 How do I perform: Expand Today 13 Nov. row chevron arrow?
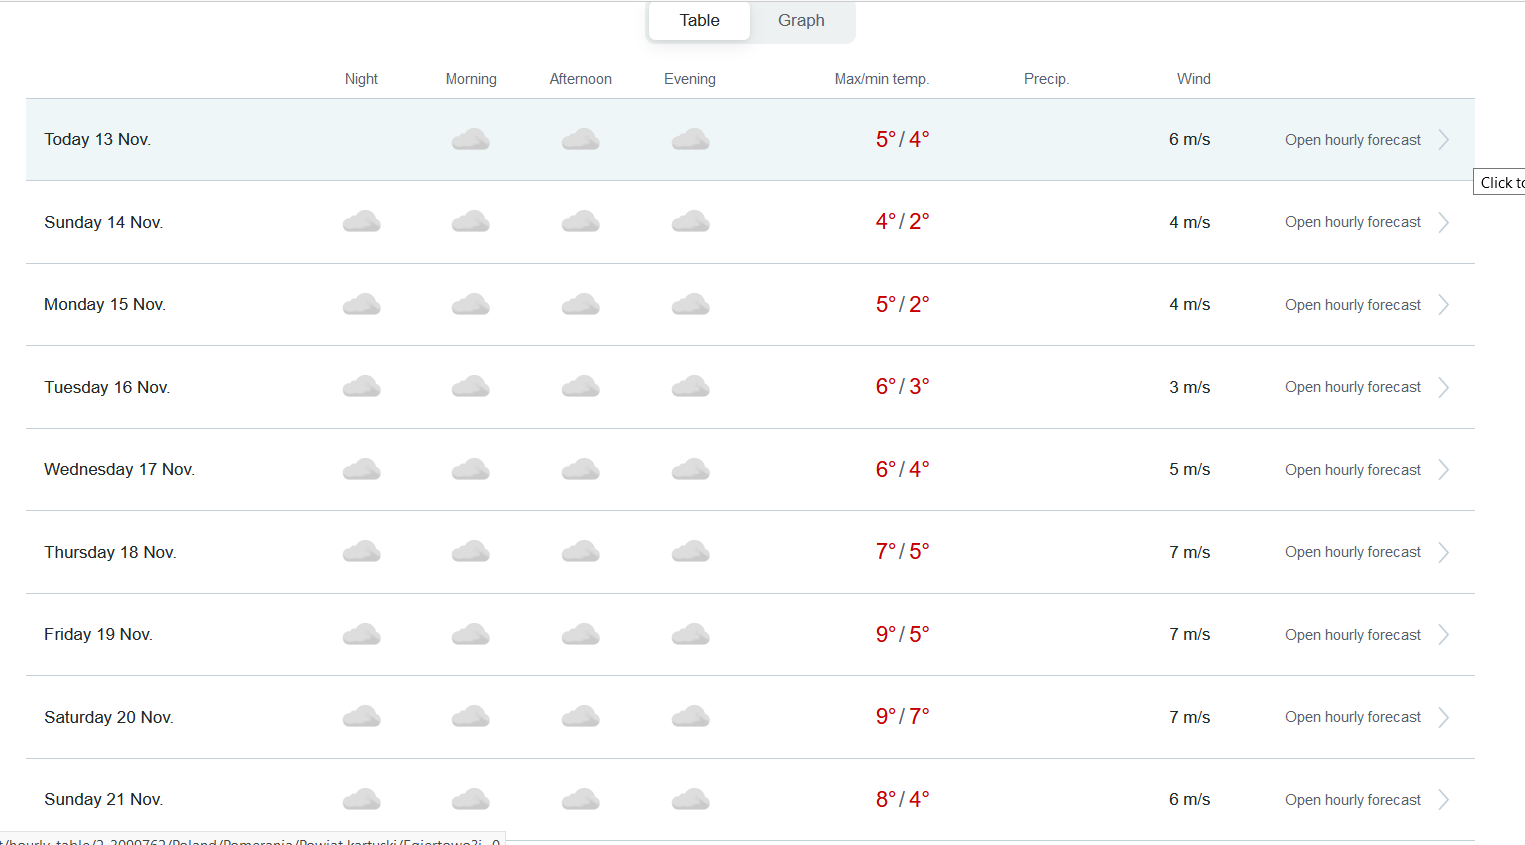pyautogui.click(x=1444, y=140)
